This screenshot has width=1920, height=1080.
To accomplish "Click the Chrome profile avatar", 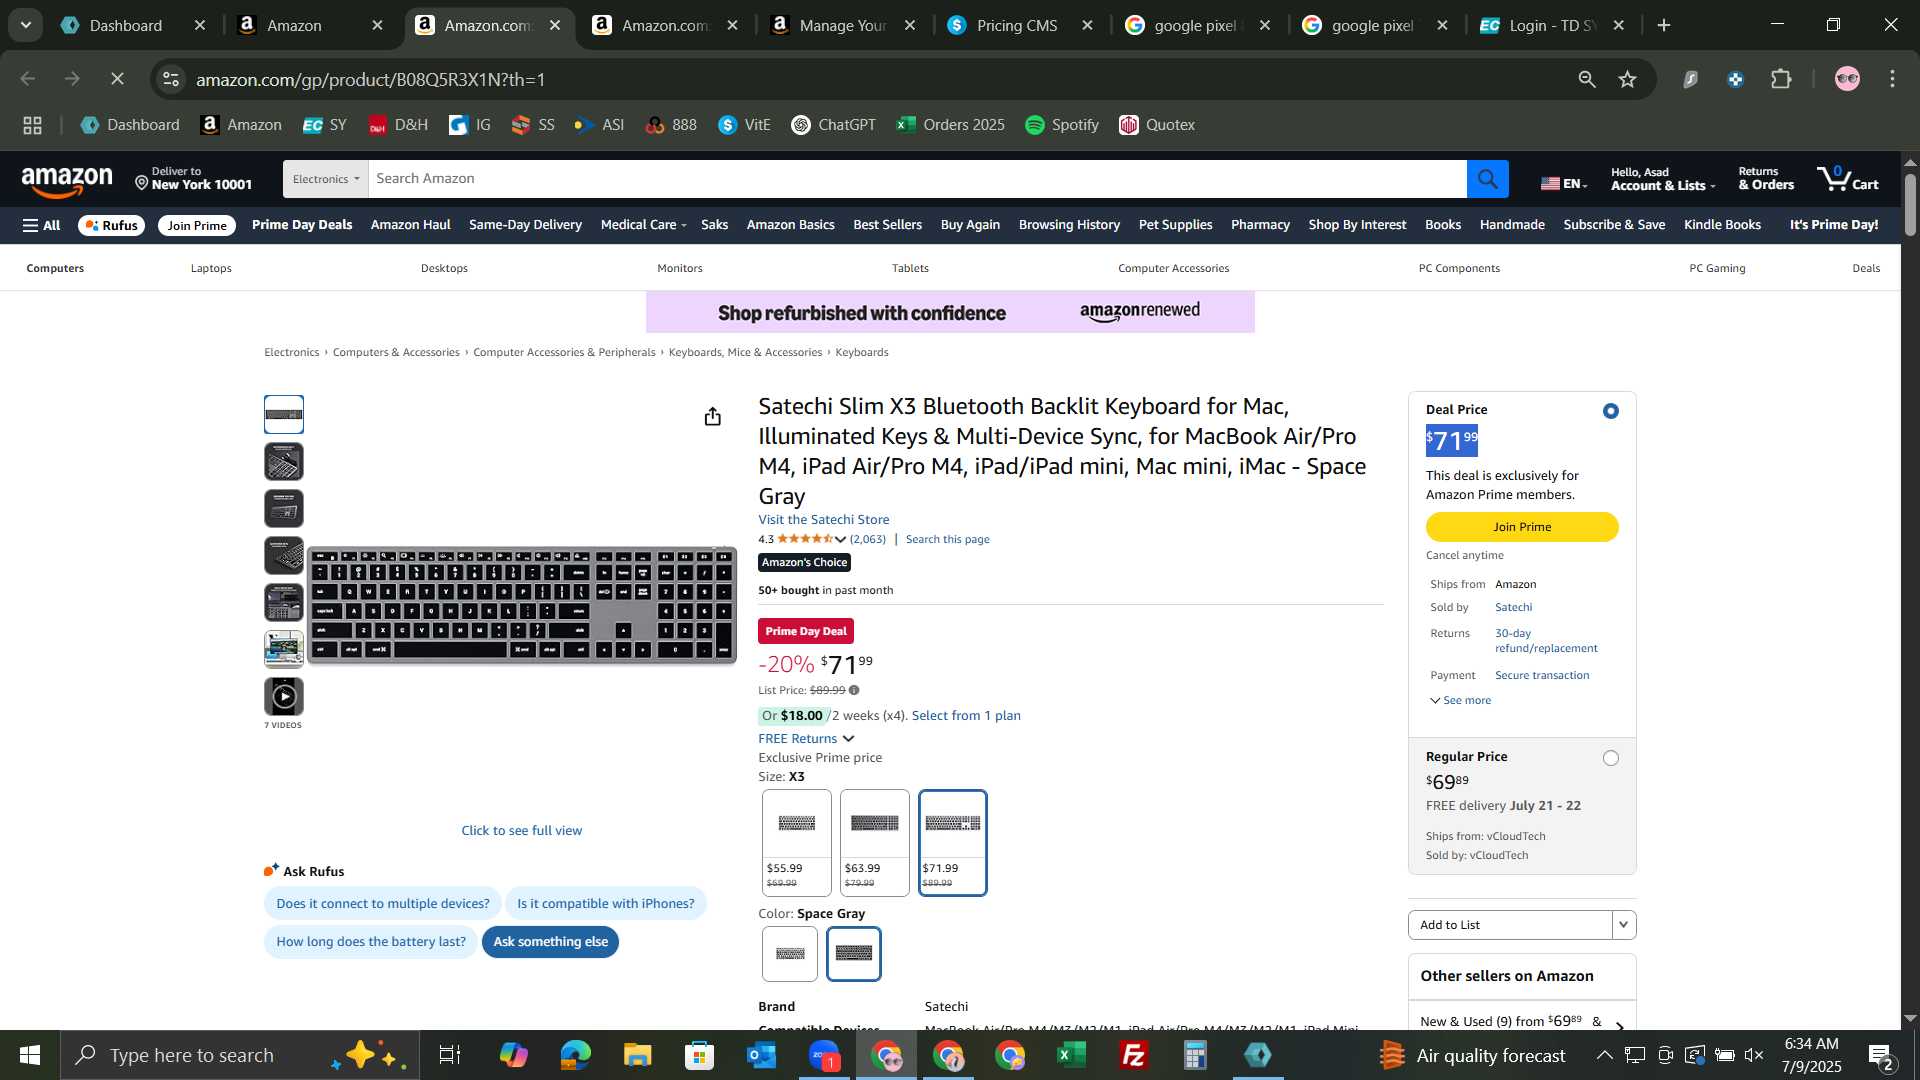I will pyautogui.click(x=1847, y=79).
